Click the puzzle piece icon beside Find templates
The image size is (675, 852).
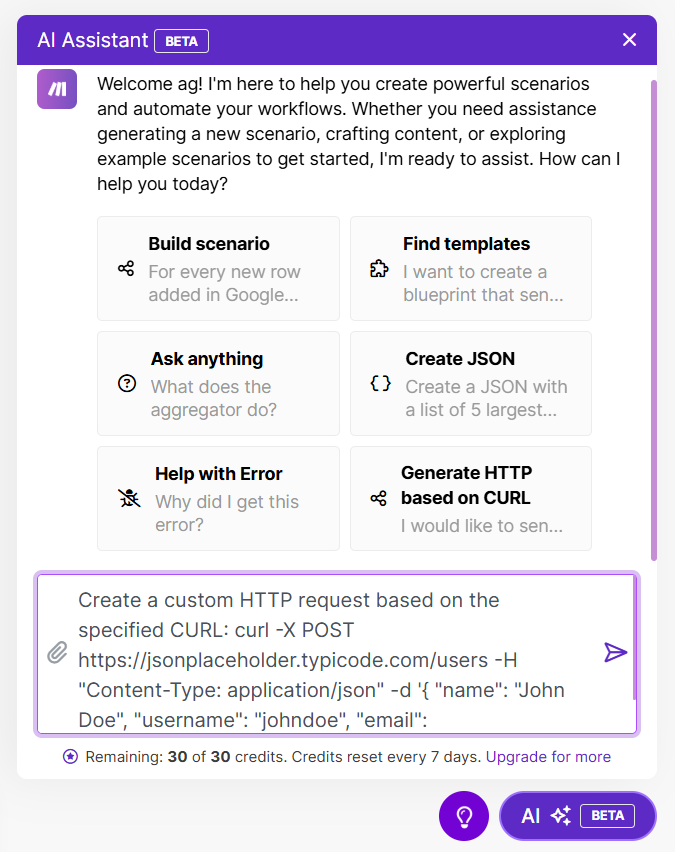(380, 269)
